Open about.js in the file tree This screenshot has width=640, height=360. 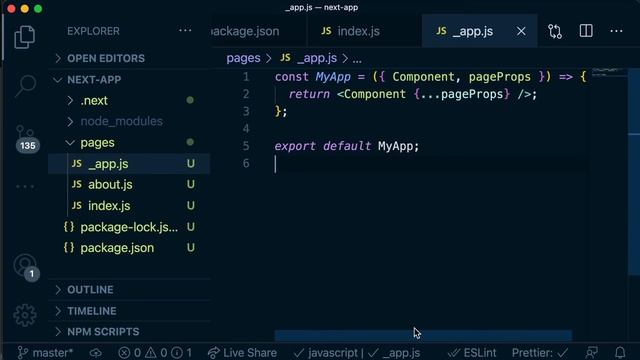pyautogui.click(x=129, y=184)
